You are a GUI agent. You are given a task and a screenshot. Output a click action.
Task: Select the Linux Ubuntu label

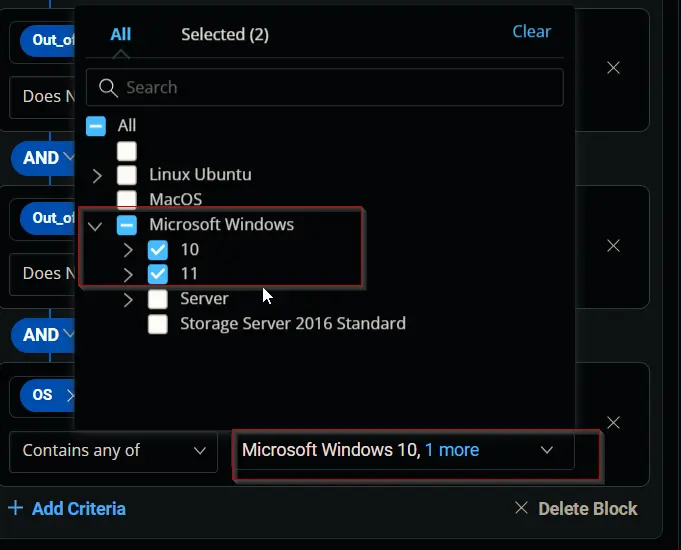click(200, 175)
